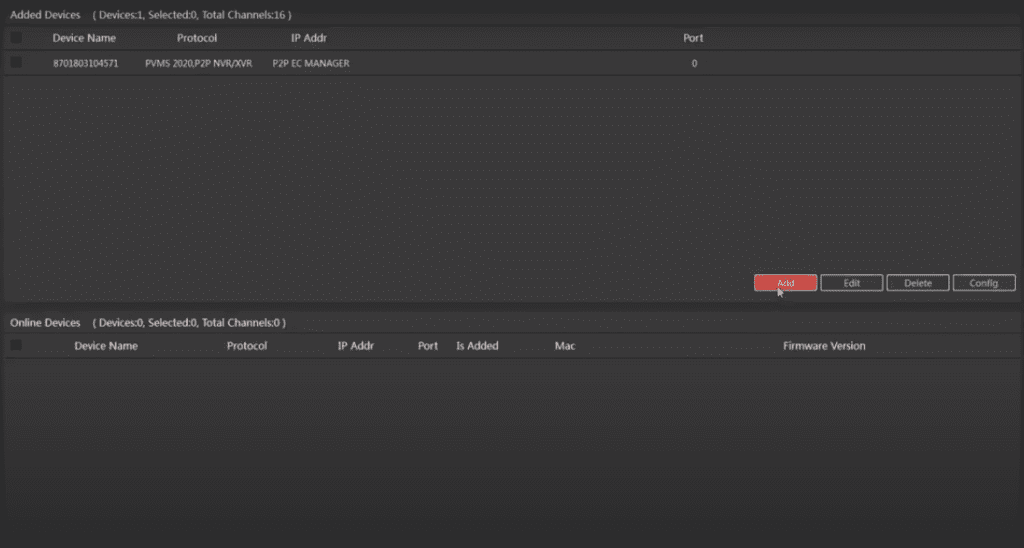
Task: Click Device Name header in Online Devices
Action: point(106,346)
